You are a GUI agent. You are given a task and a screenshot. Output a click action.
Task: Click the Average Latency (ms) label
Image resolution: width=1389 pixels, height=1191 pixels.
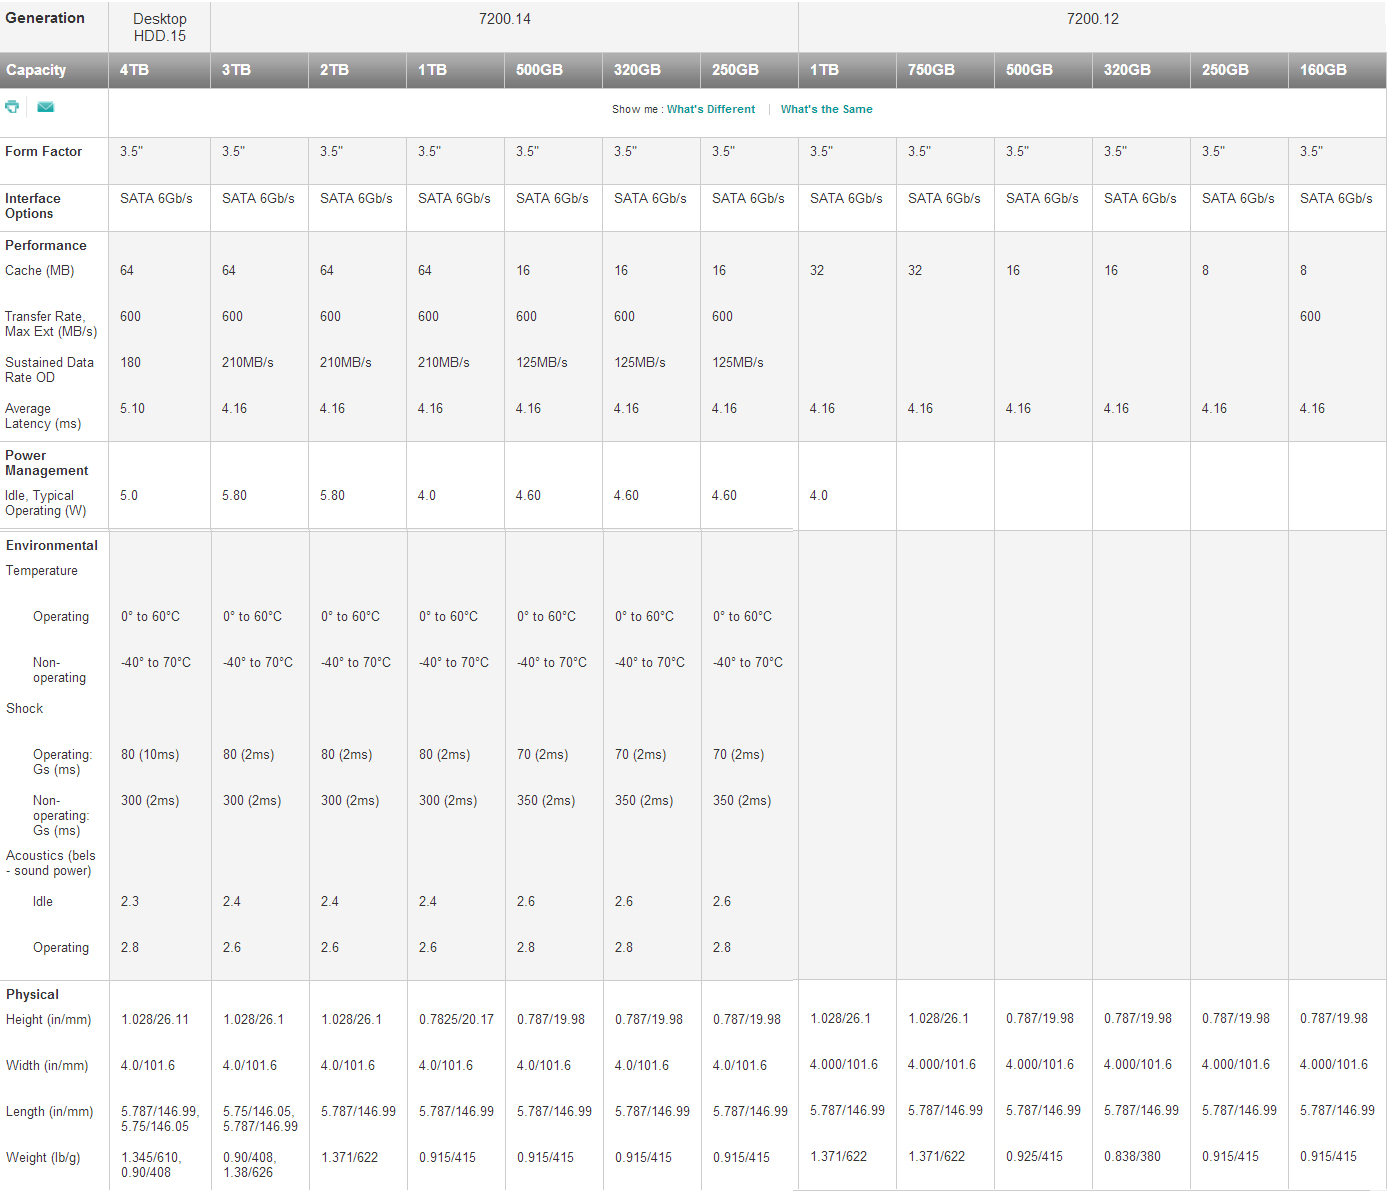pos(43,416)
